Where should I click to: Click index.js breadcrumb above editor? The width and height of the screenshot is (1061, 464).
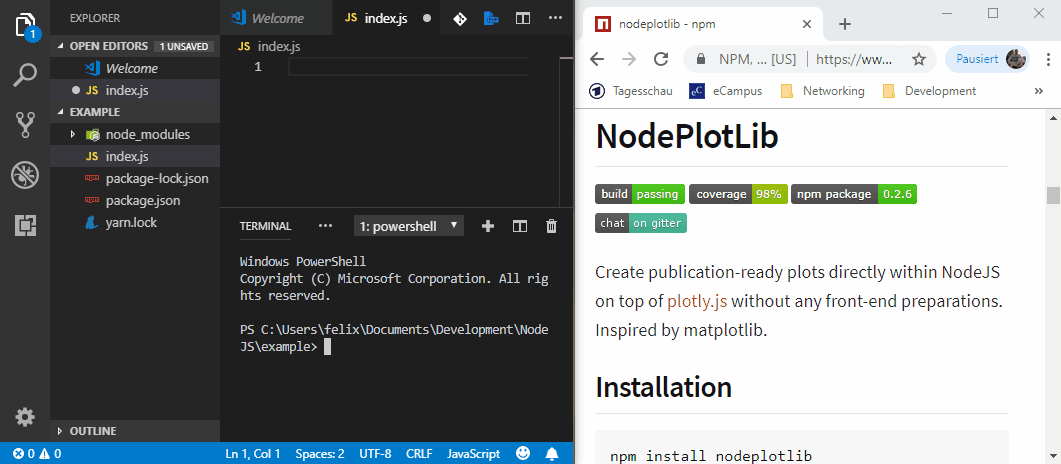[x=270, y=46]
